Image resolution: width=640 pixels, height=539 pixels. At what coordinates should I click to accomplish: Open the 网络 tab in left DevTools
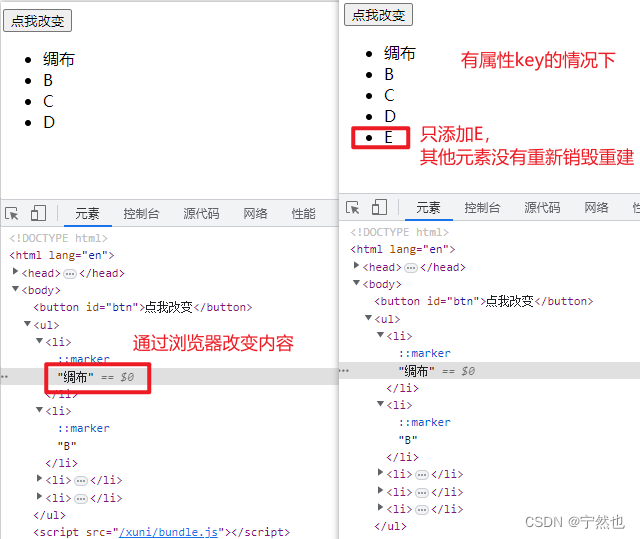pyautogui.click(x=255, y=213)
